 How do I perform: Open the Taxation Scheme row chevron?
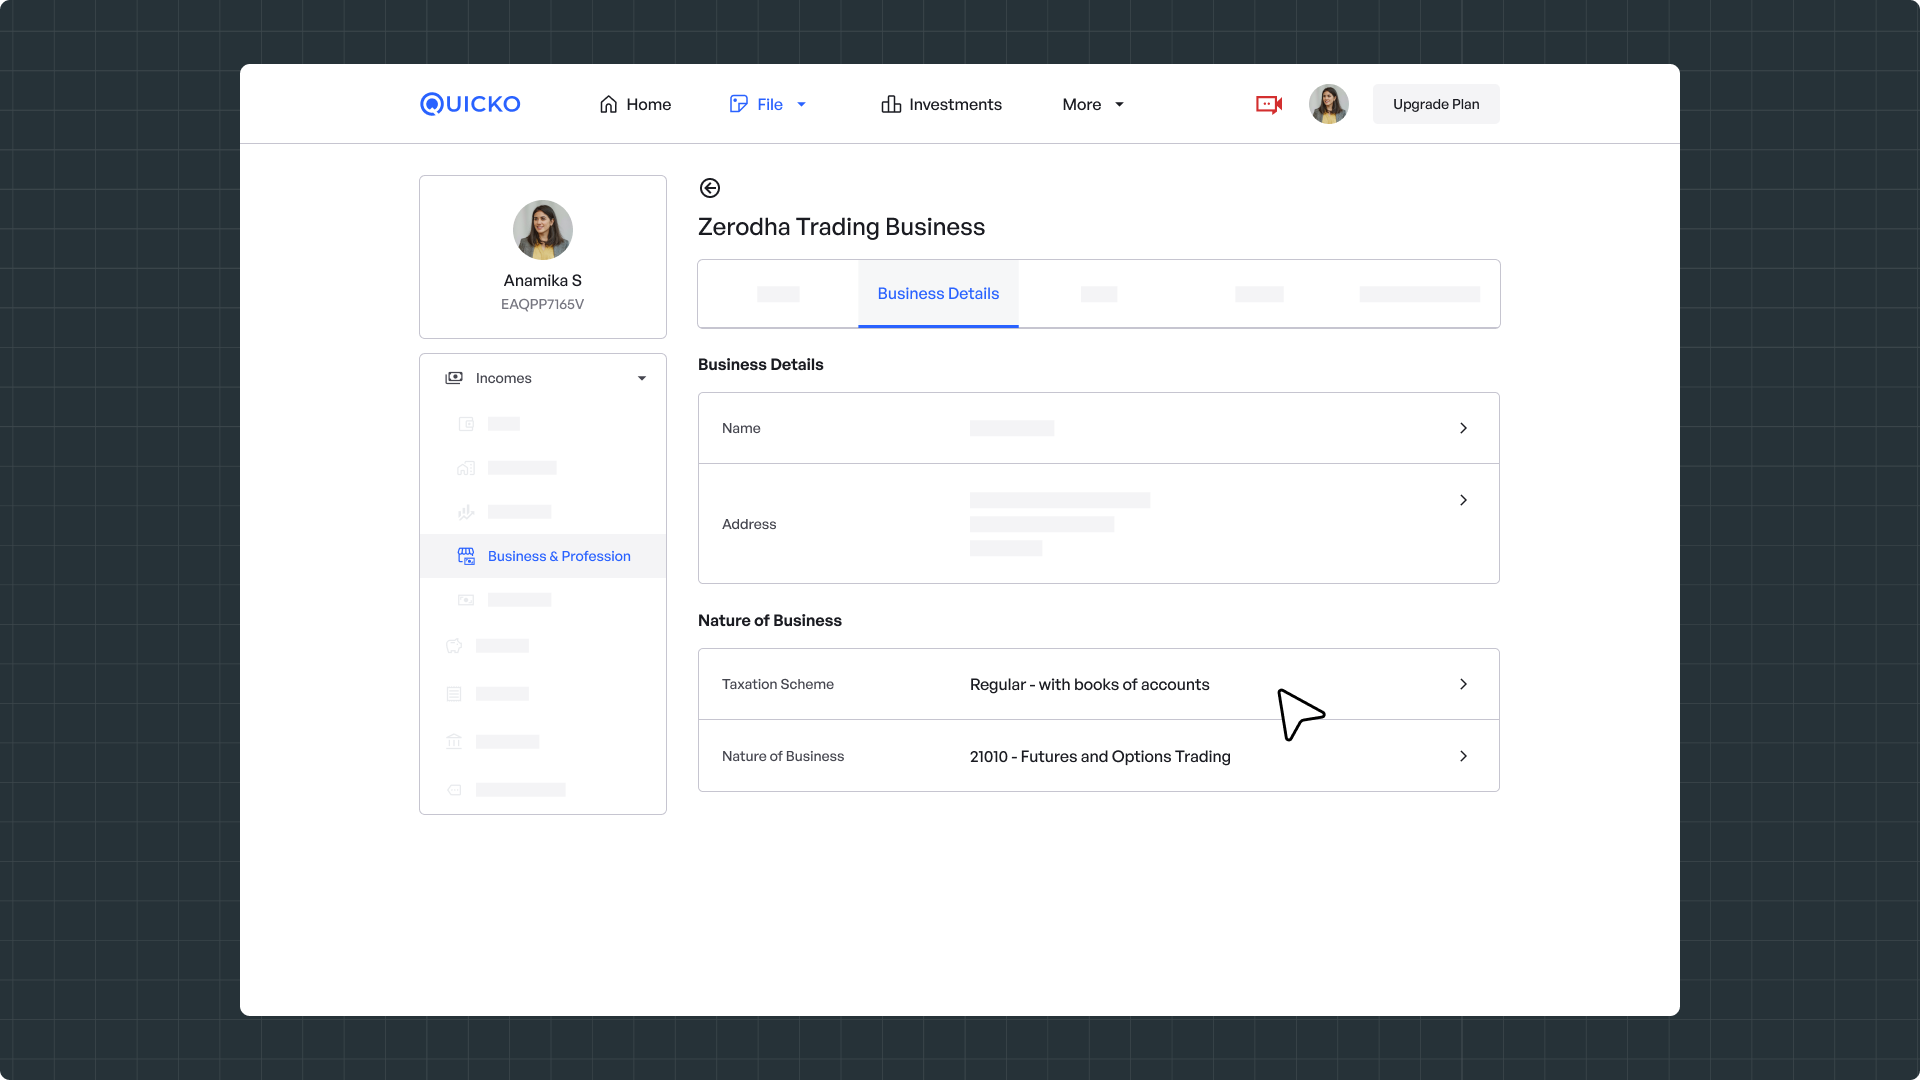(1463, 684)
